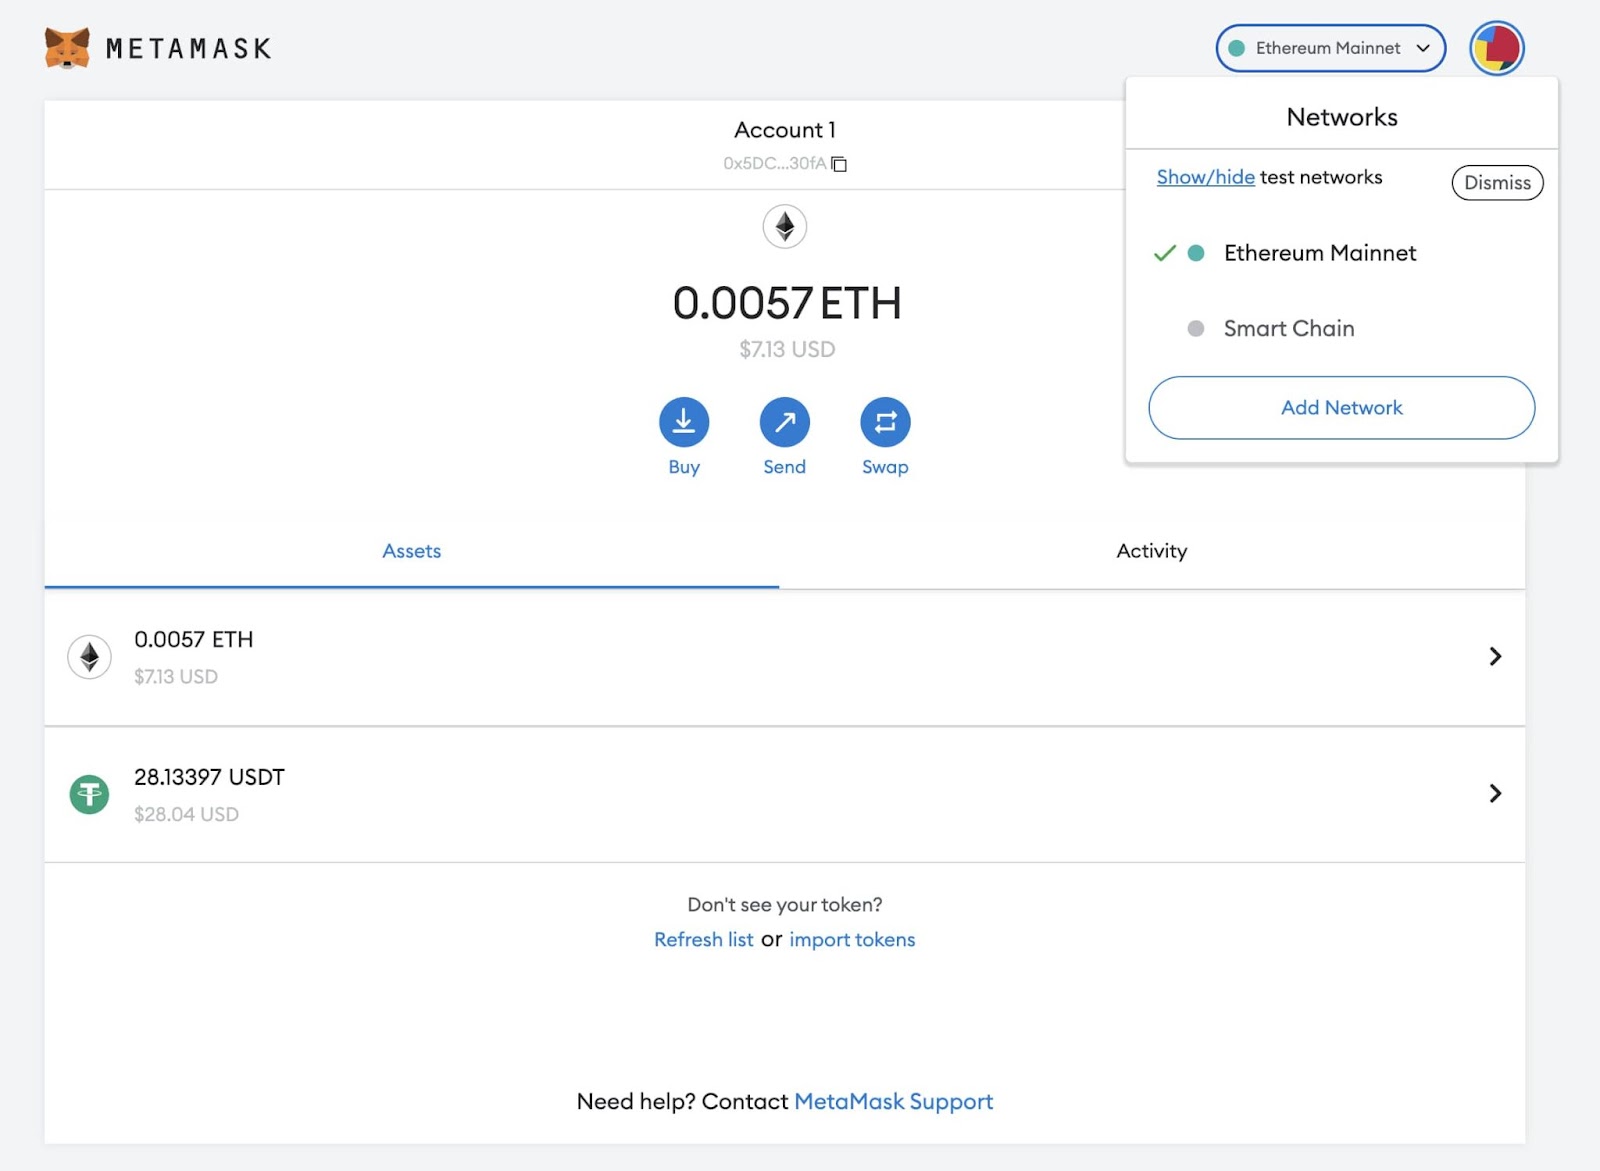Click the Buy label
The width and height of the screenshot is (1600, 1171).
[684, 467]
